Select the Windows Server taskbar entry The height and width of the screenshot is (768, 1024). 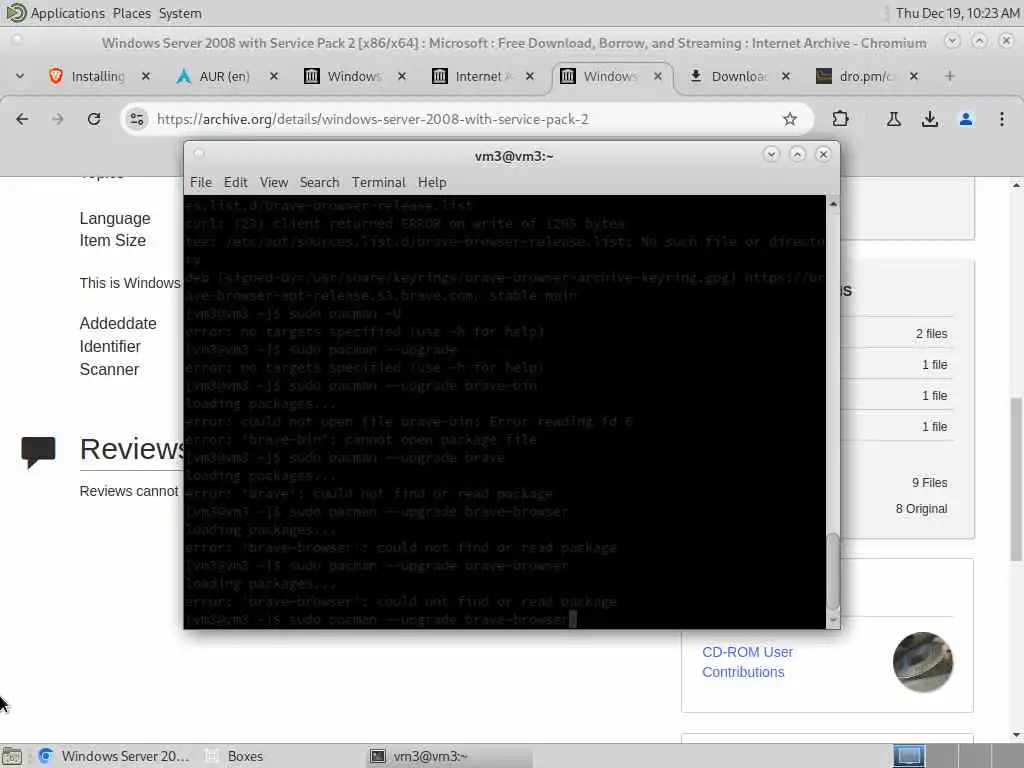(x=114, y=756)
